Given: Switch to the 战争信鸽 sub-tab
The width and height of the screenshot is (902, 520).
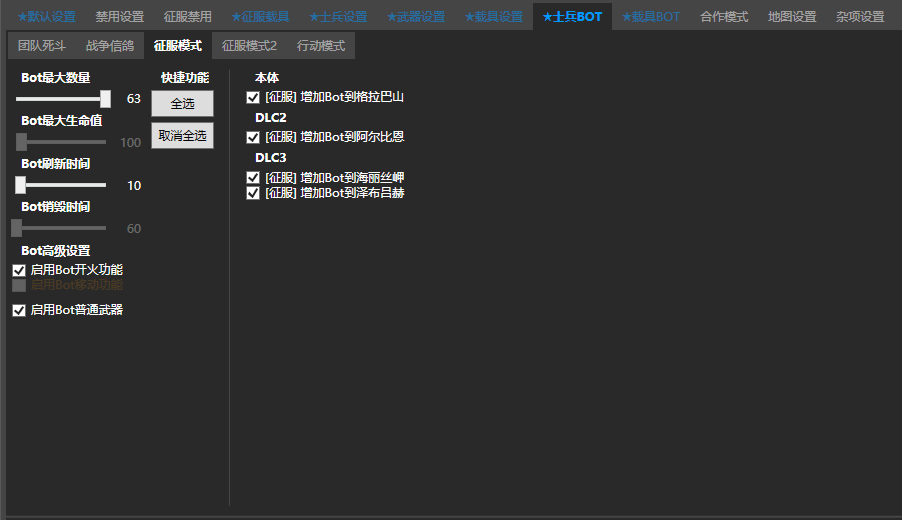Looking at the screenshot, I should tap(109, 46).
